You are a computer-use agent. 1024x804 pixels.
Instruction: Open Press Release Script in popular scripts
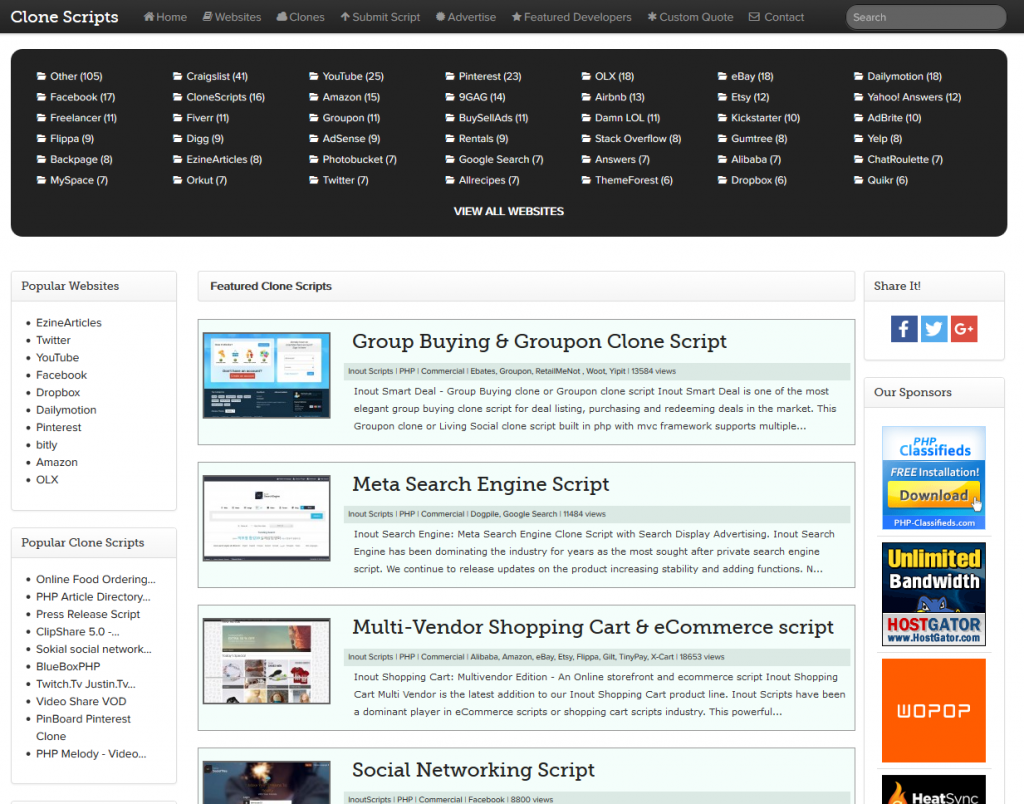point(88,614)
